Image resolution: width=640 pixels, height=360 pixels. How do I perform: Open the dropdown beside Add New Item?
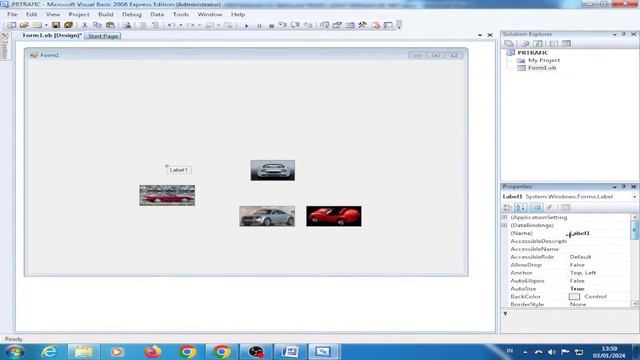click(x=46, y=25)
